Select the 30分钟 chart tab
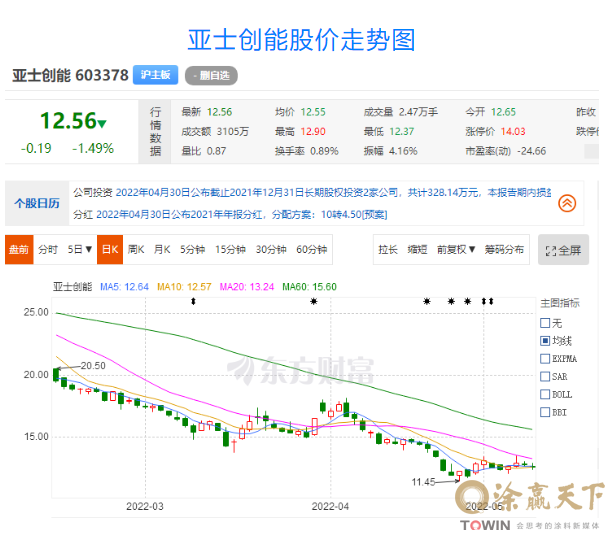 pos(271,249)
